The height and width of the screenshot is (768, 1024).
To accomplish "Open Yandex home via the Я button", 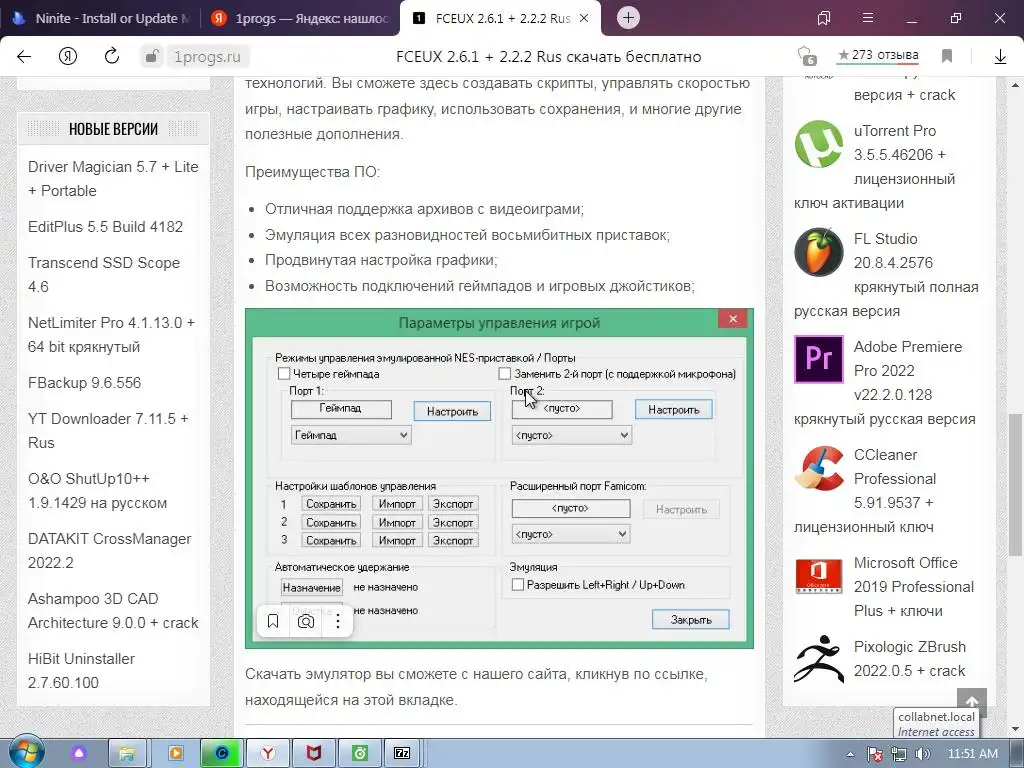I will point(68,57).
